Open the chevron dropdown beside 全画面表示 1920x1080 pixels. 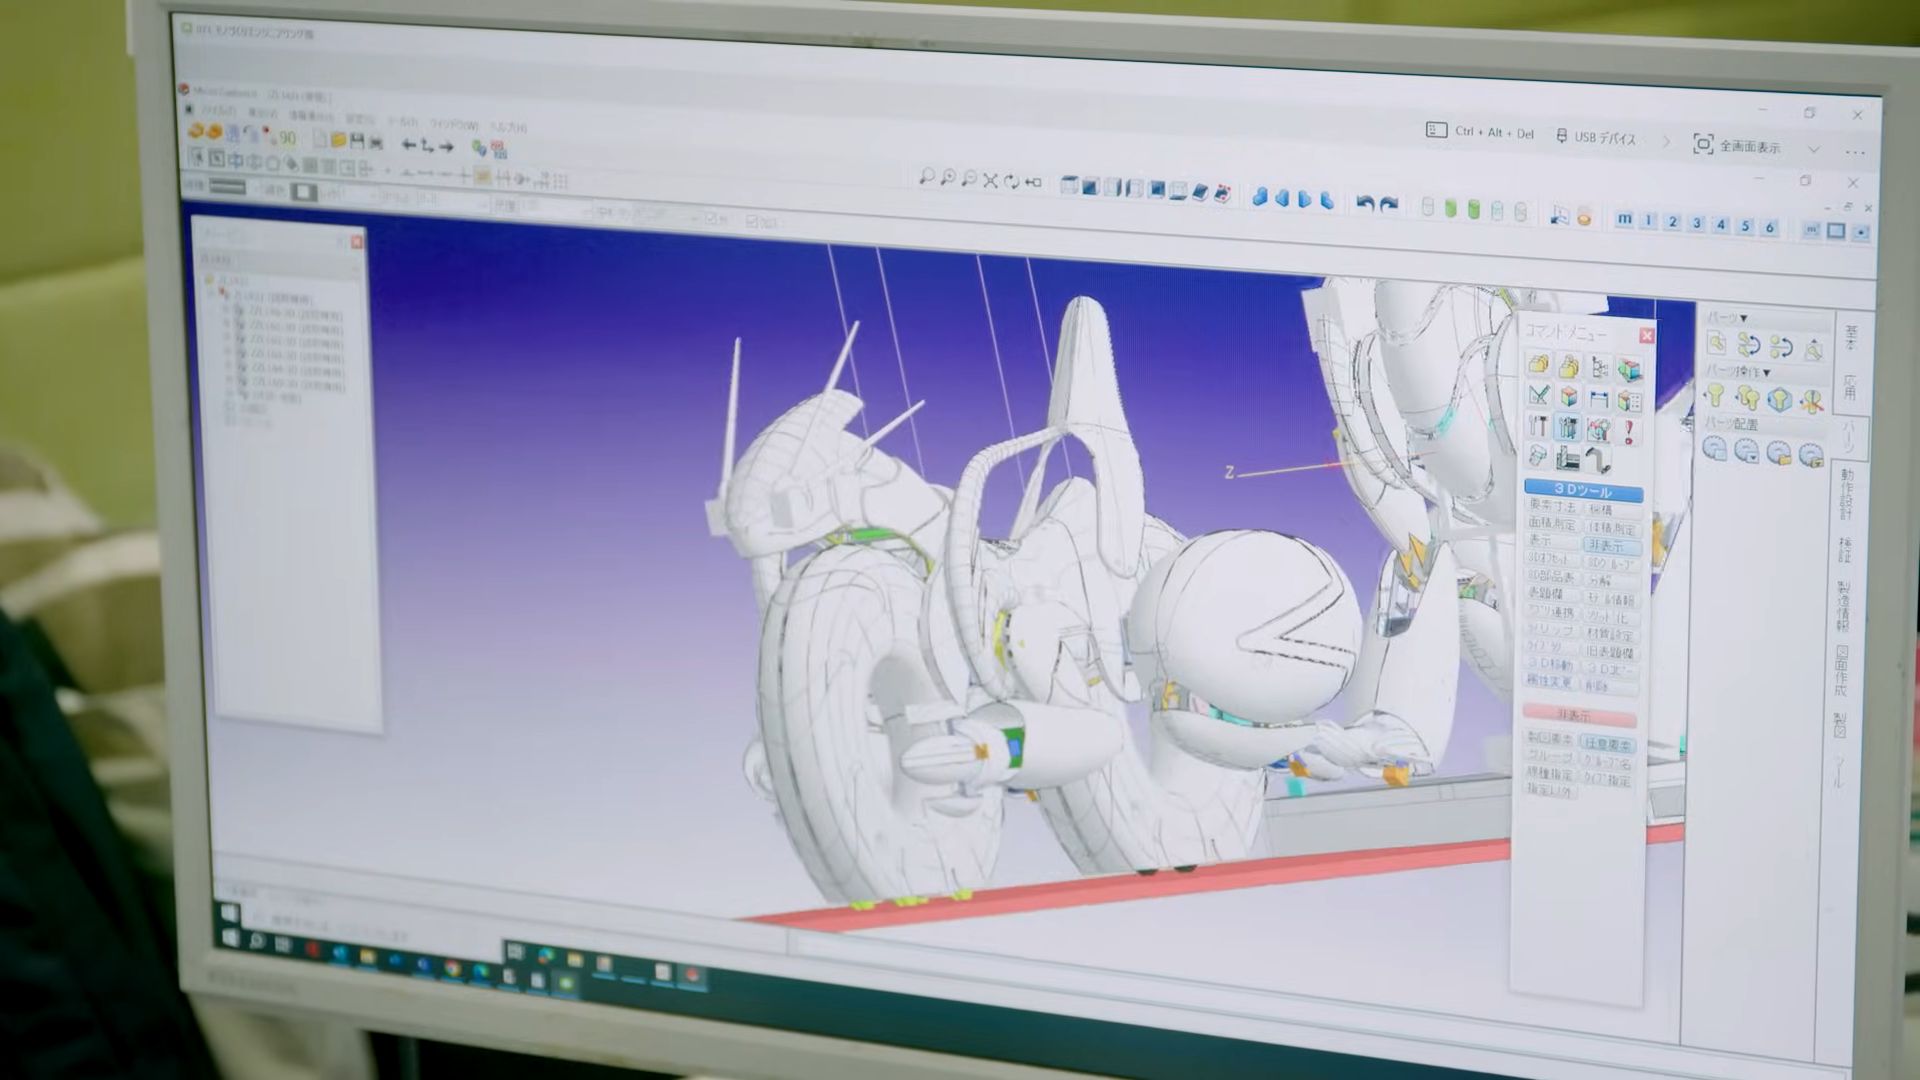click(1814, 149)
